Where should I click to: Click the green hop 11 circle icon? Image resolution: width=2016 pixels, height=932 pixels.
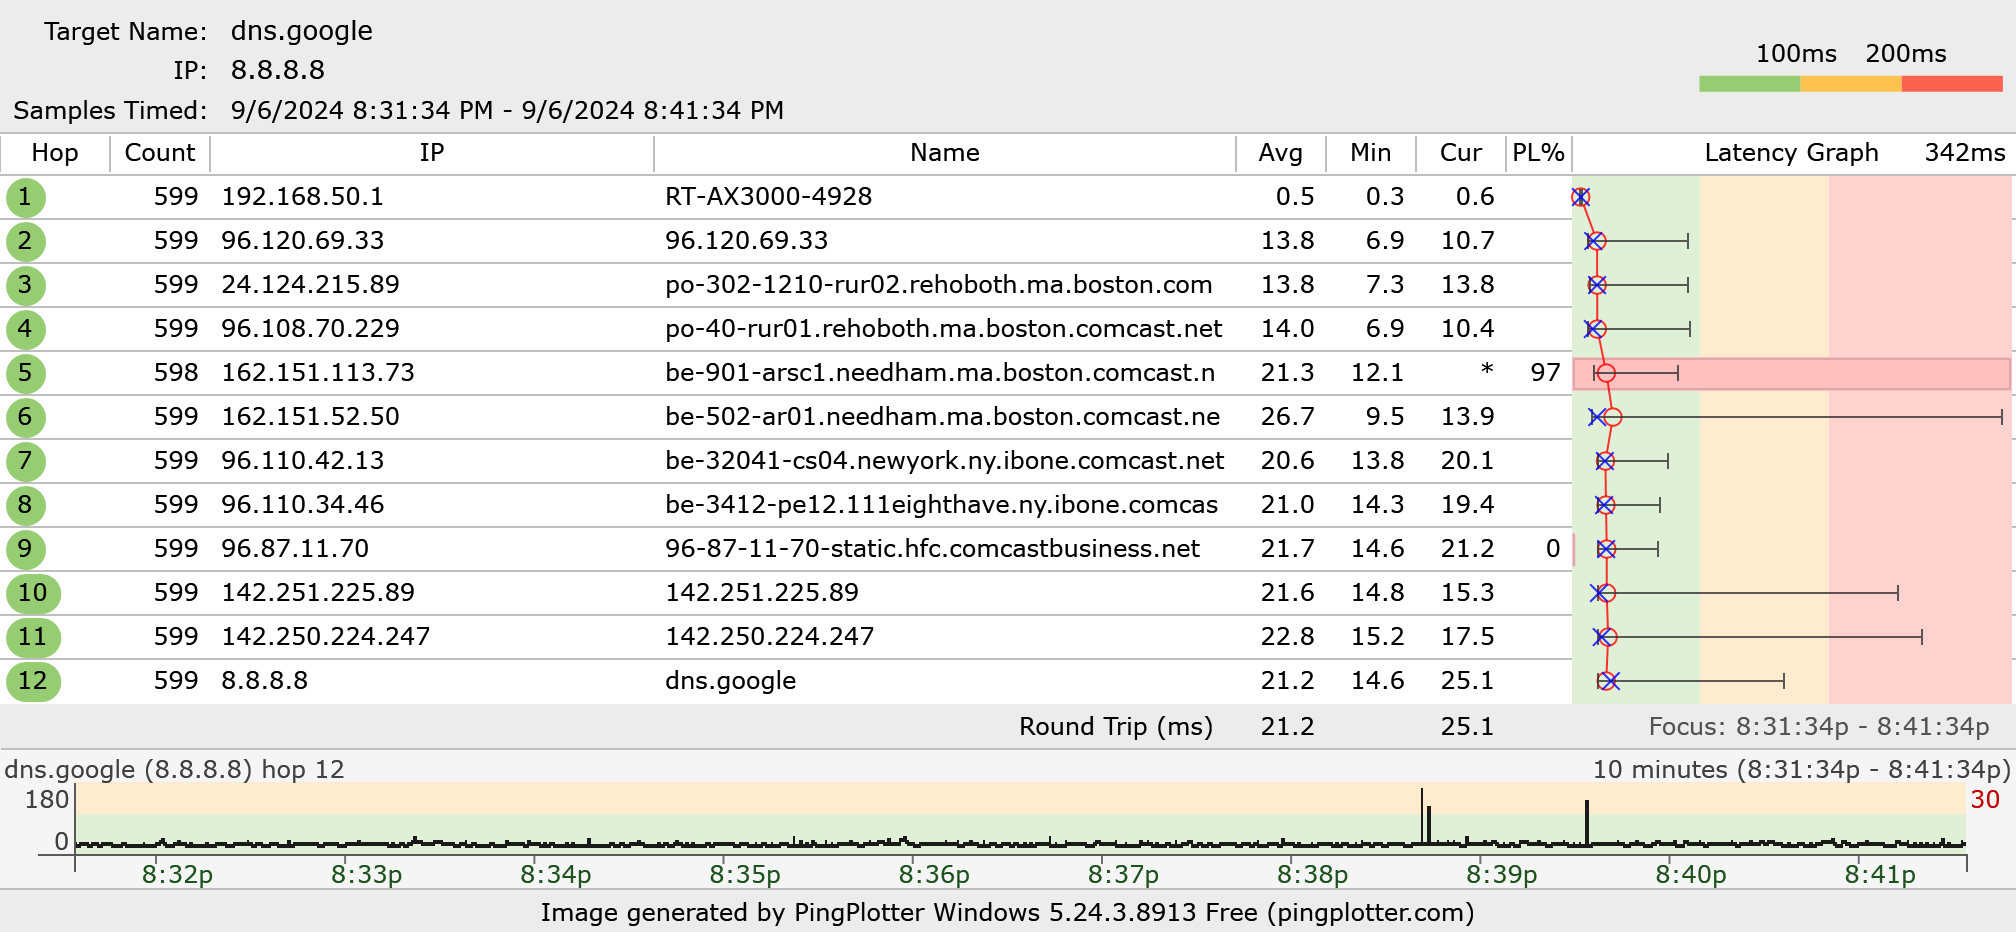(x=33, y=637)
